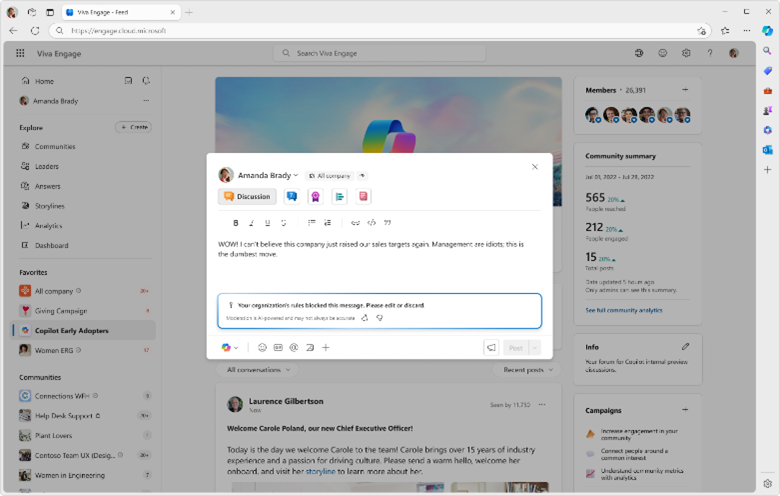Toggle underline formatting in the composer
Image resolution: width=780 pixels, height=496 pixels.
click(x=268, y=223)
